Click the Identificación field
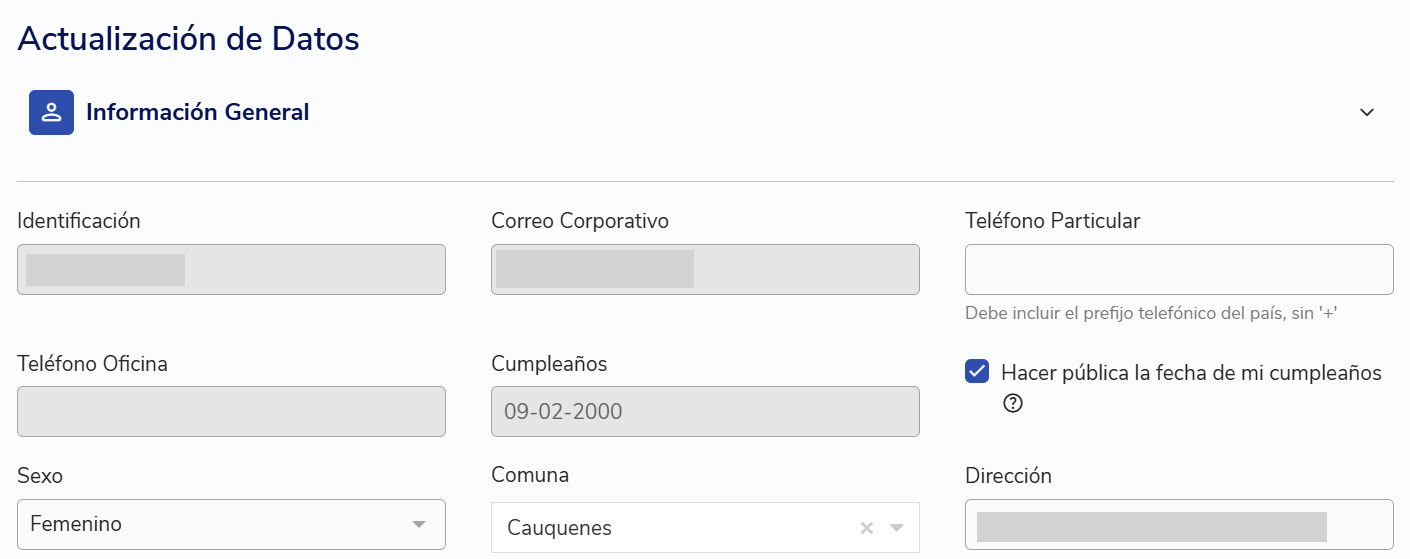This screenshot has width=1410, height=559. (x=231, y=270)
